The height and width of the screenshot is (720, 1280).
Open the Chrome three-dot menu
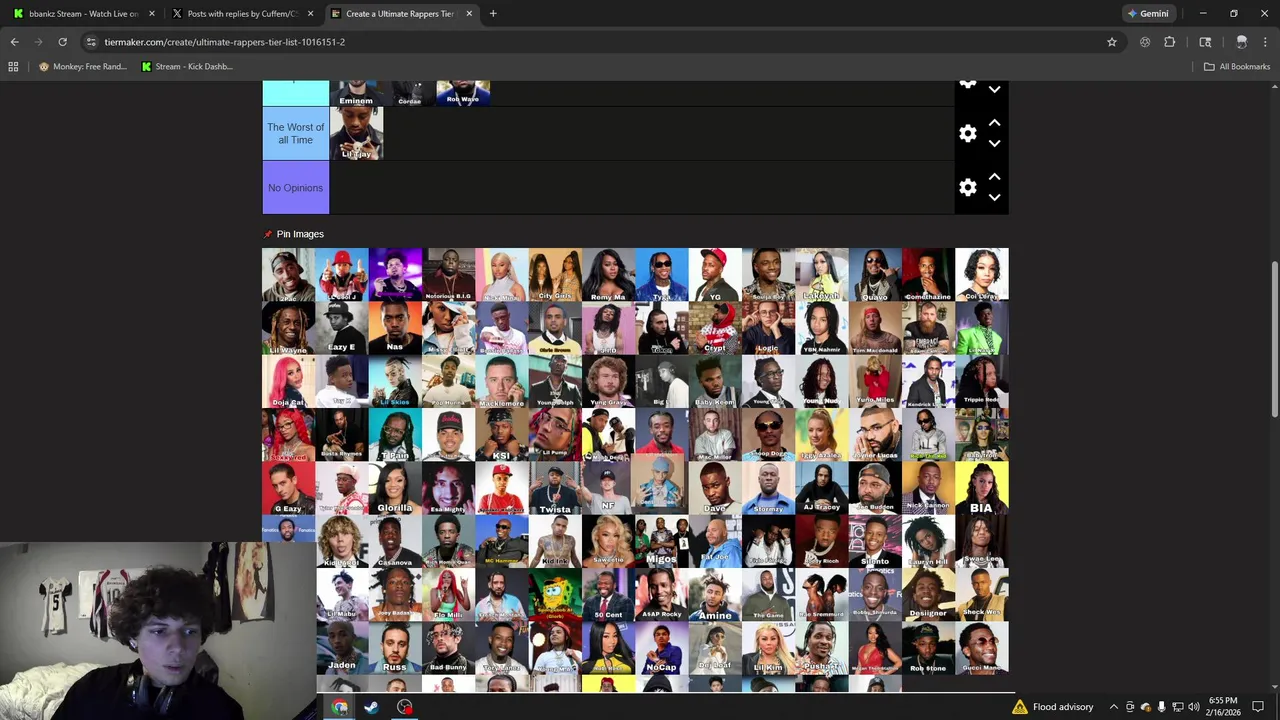[1265, 42]
